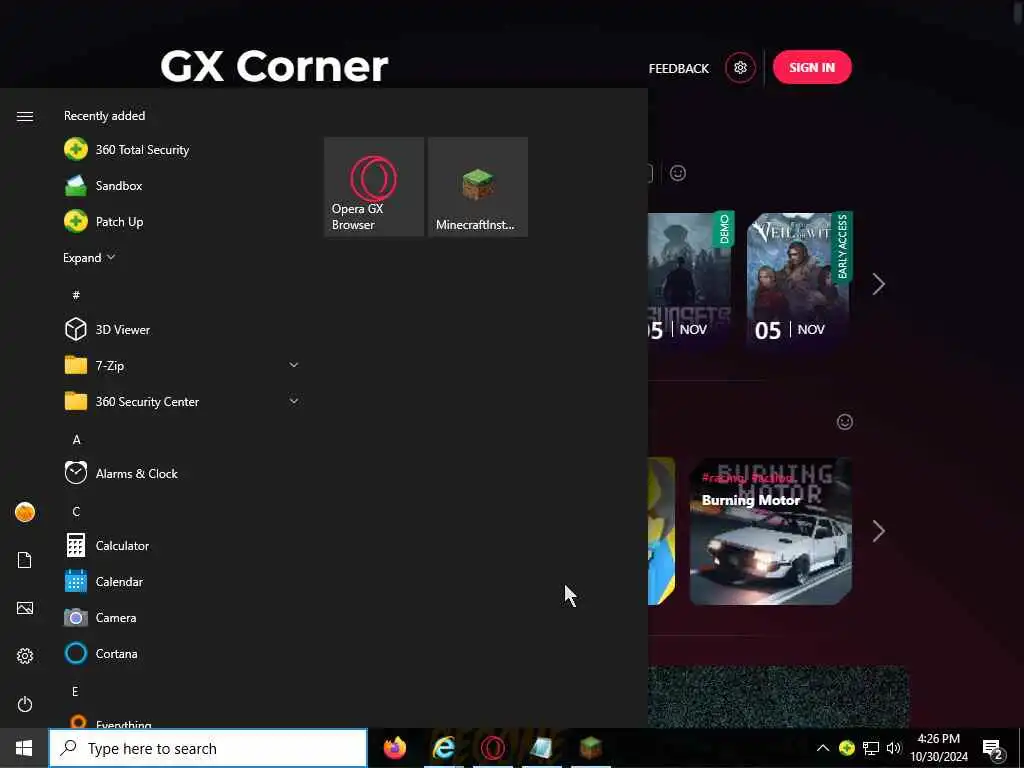1024x768 pixels.
Task: Open 360 Total Security tray icon
Action: click(x=846, y=748)
